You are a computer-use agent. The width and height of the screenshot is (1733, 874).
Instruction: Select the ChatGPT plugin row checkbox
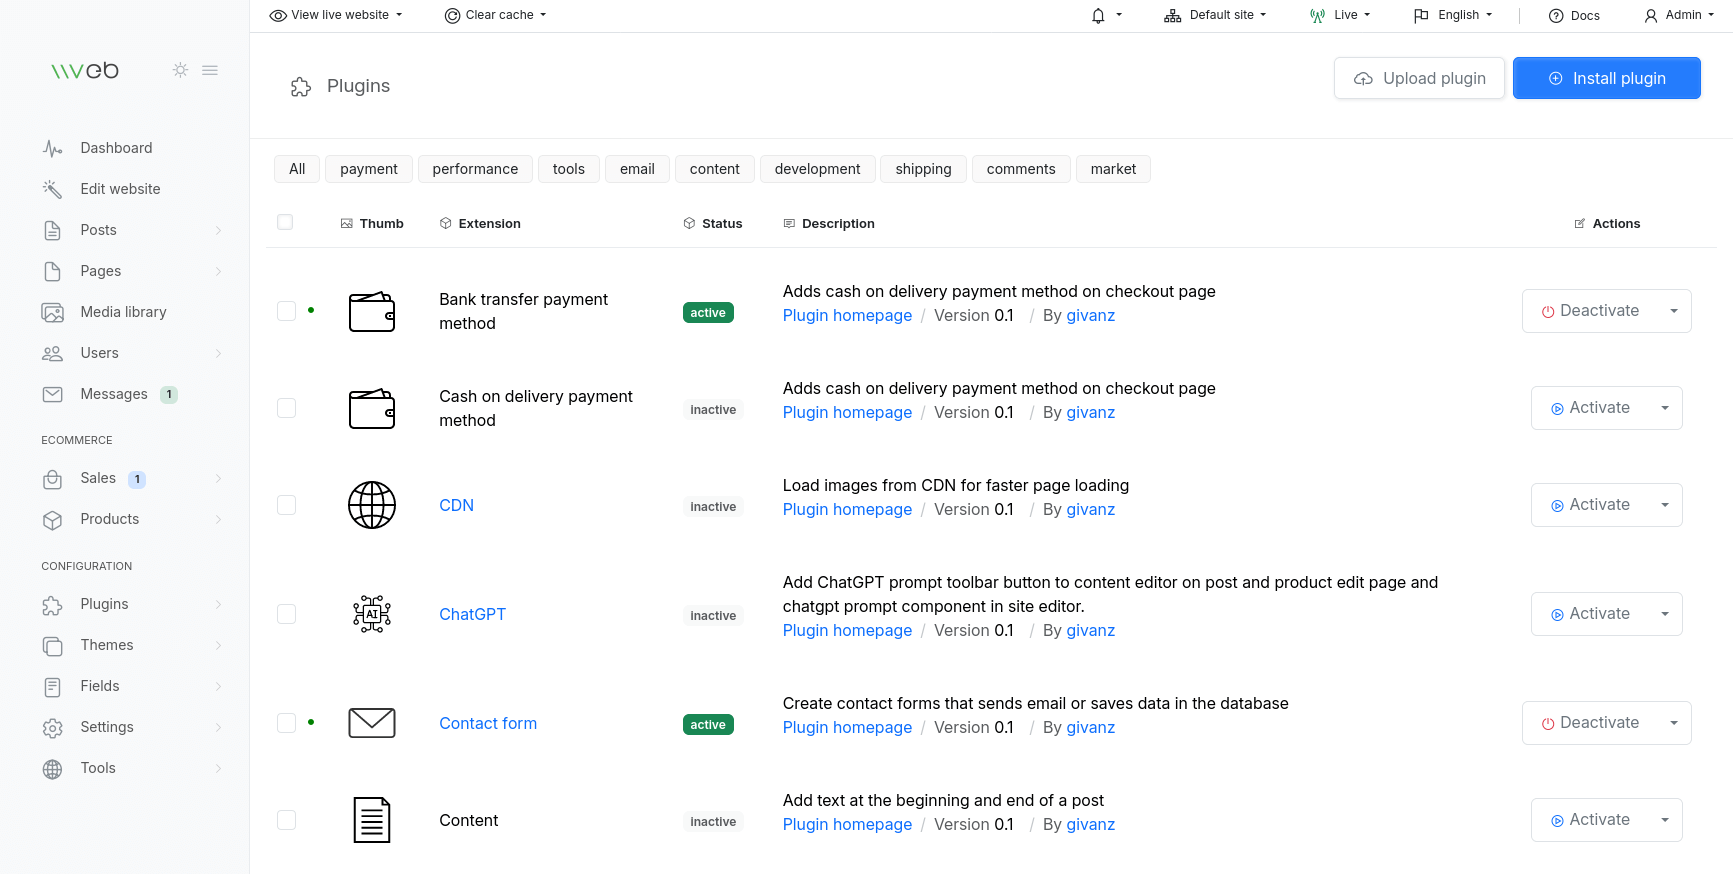(x=287, y=614)
